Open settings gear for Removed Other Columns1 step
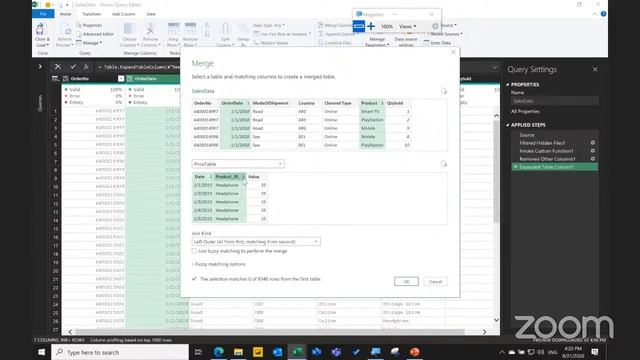The image size is (640, 360). point(593,159)
